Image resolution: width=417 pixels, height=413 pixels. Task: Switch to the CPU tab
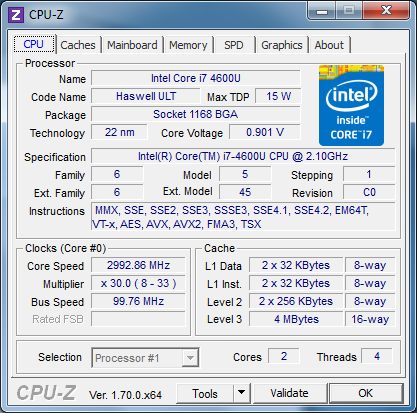coord(34,44)
